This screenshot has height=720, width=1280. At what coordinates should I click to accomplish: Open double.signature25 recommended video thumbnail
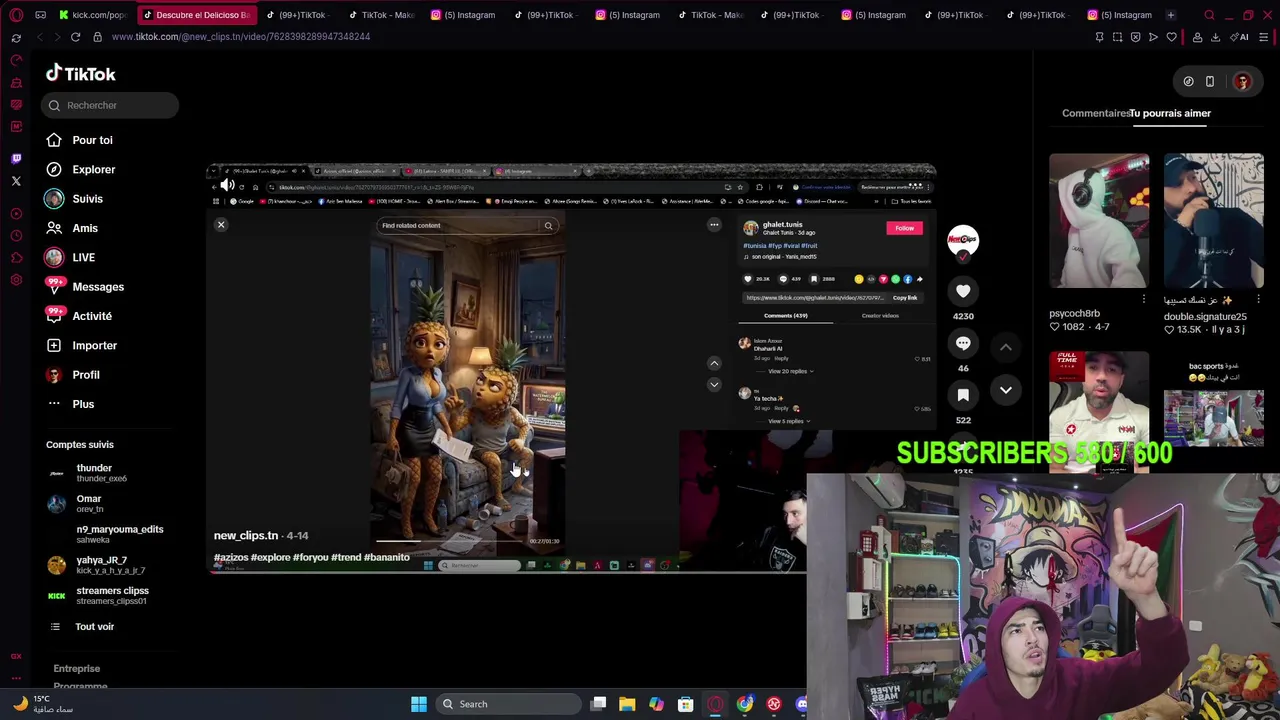tap(1213, 221)
